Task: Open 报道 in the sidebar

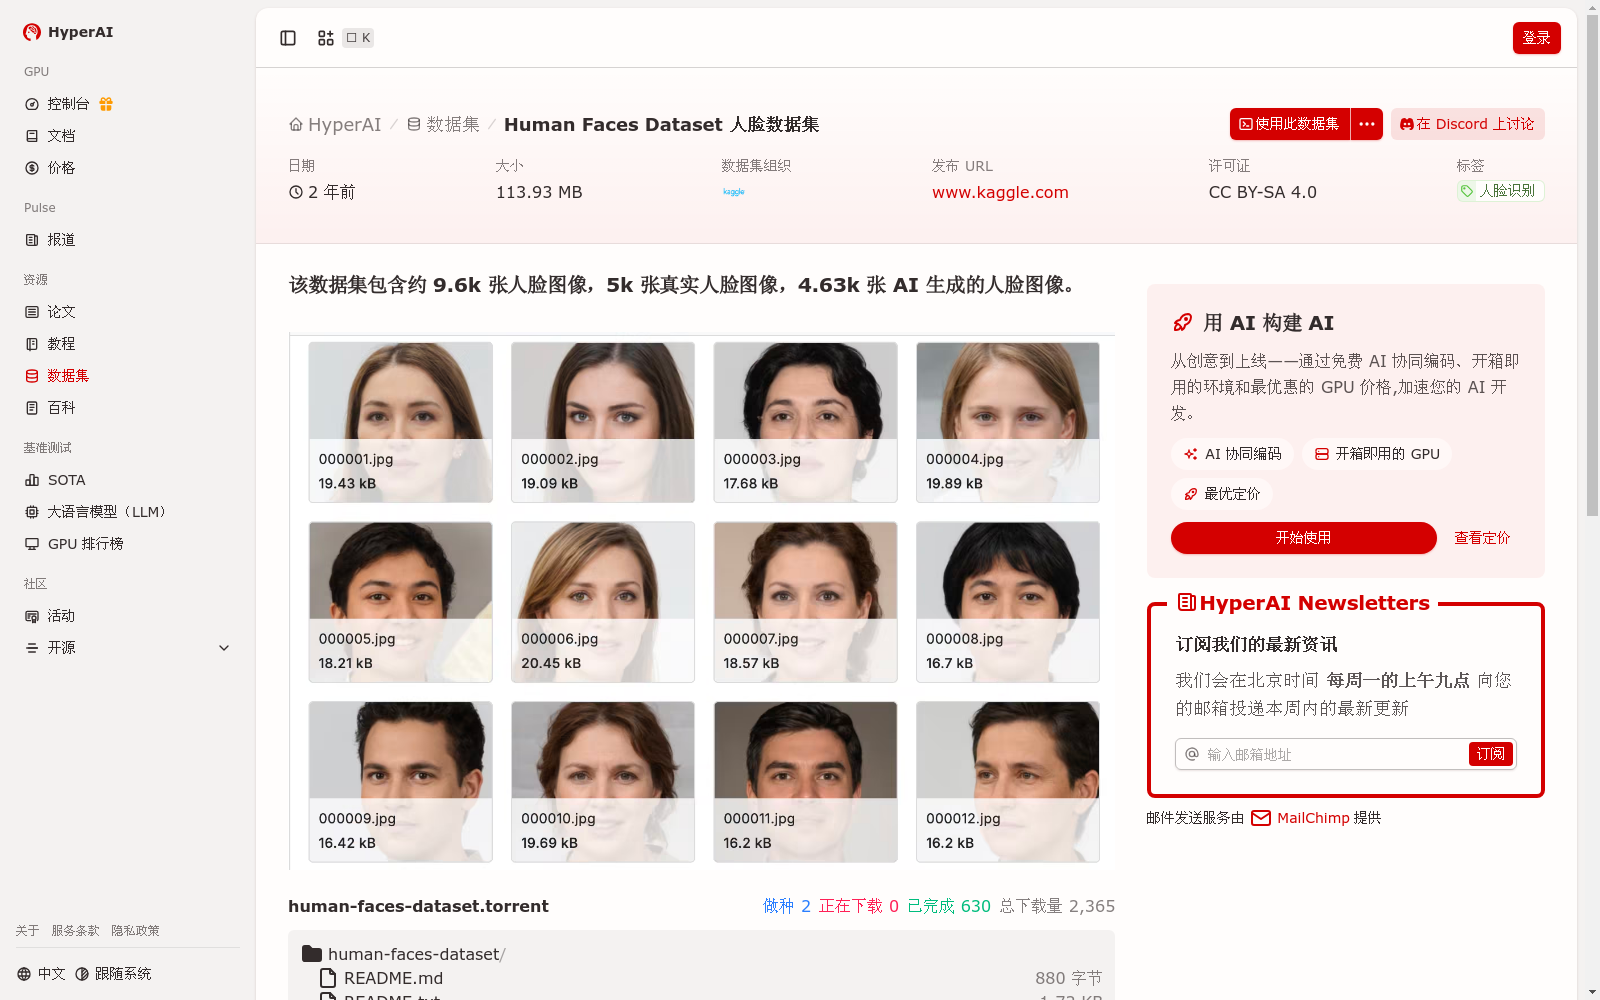Action: point(50,240)
